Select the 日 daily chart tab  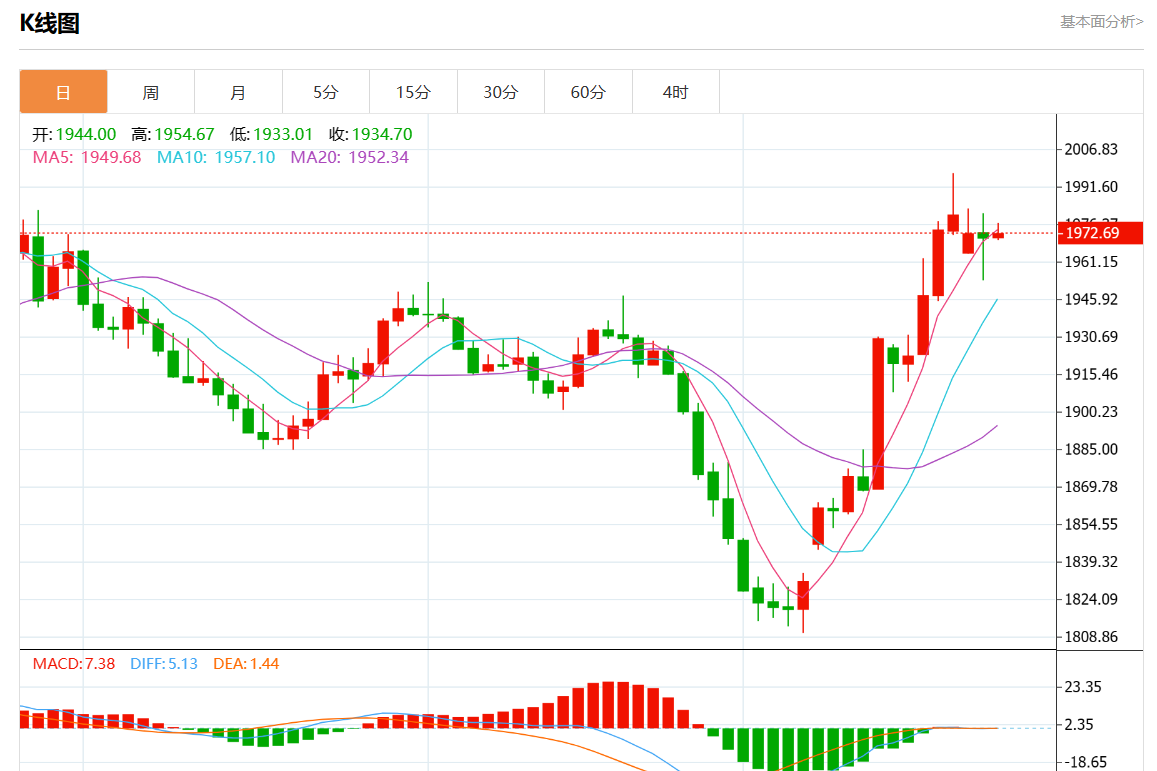click(x=63, y=92)
